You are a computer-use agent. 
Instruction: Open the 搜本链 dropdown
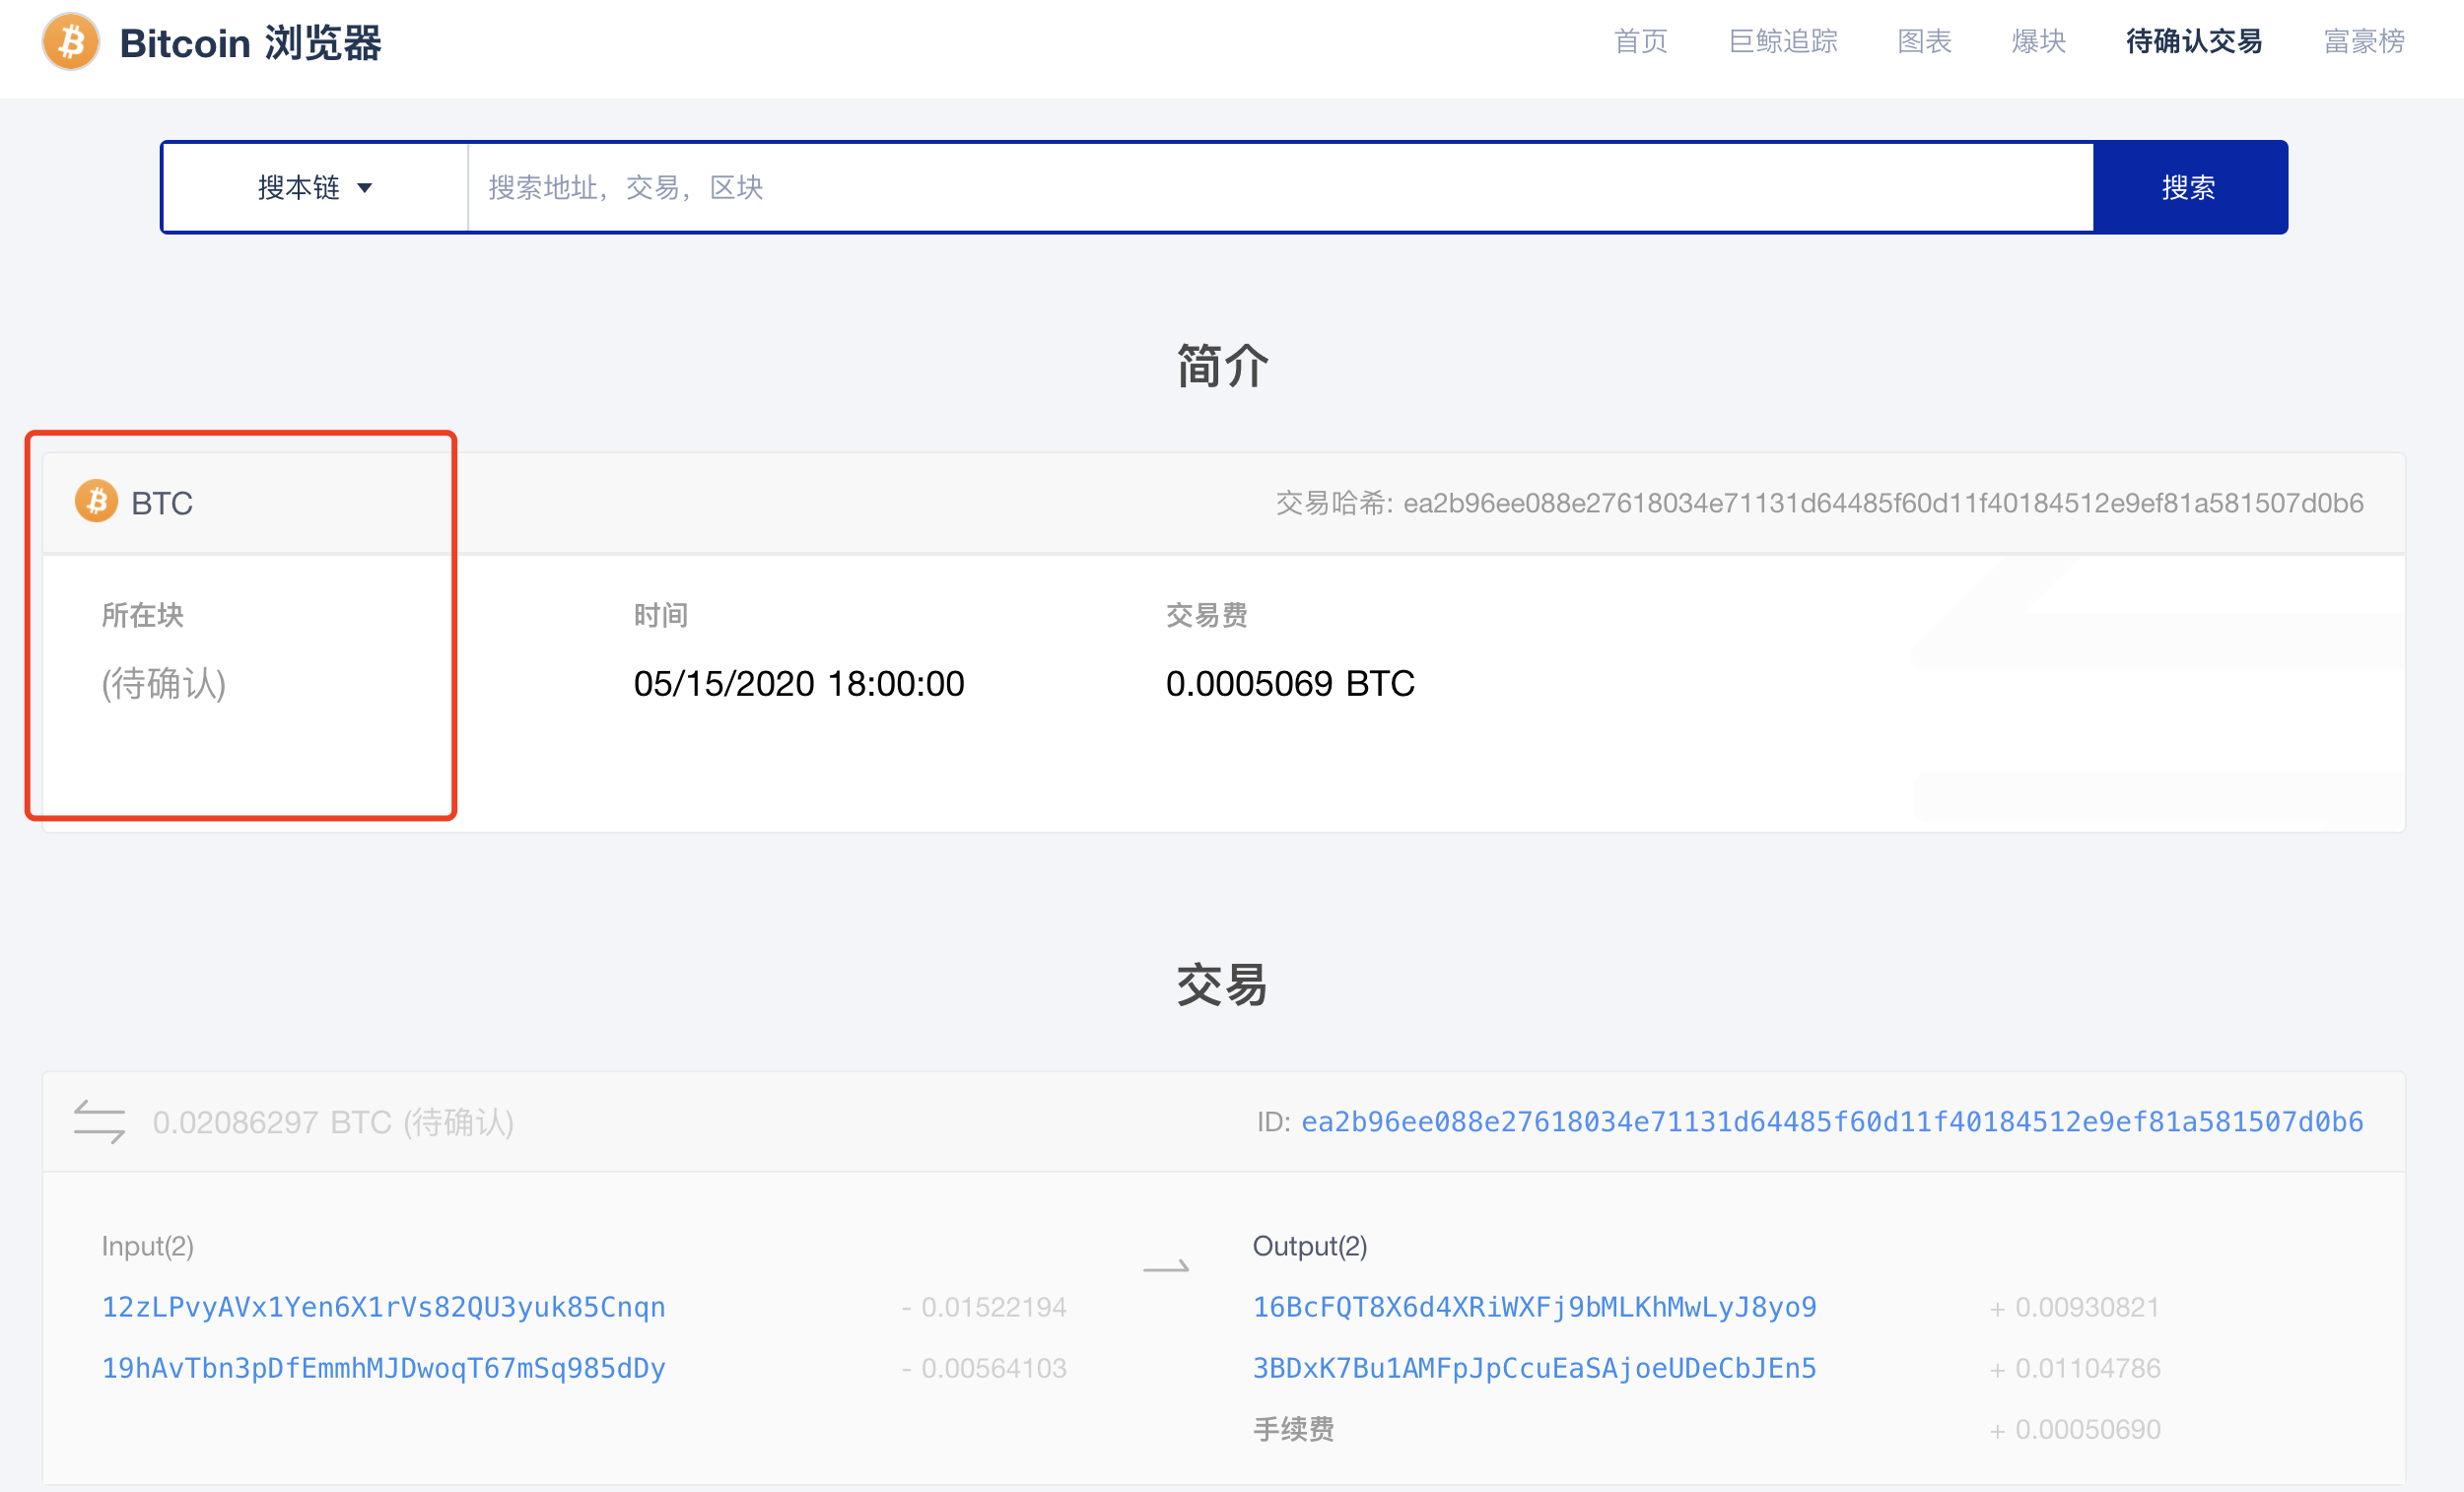[x=315, y=187]
